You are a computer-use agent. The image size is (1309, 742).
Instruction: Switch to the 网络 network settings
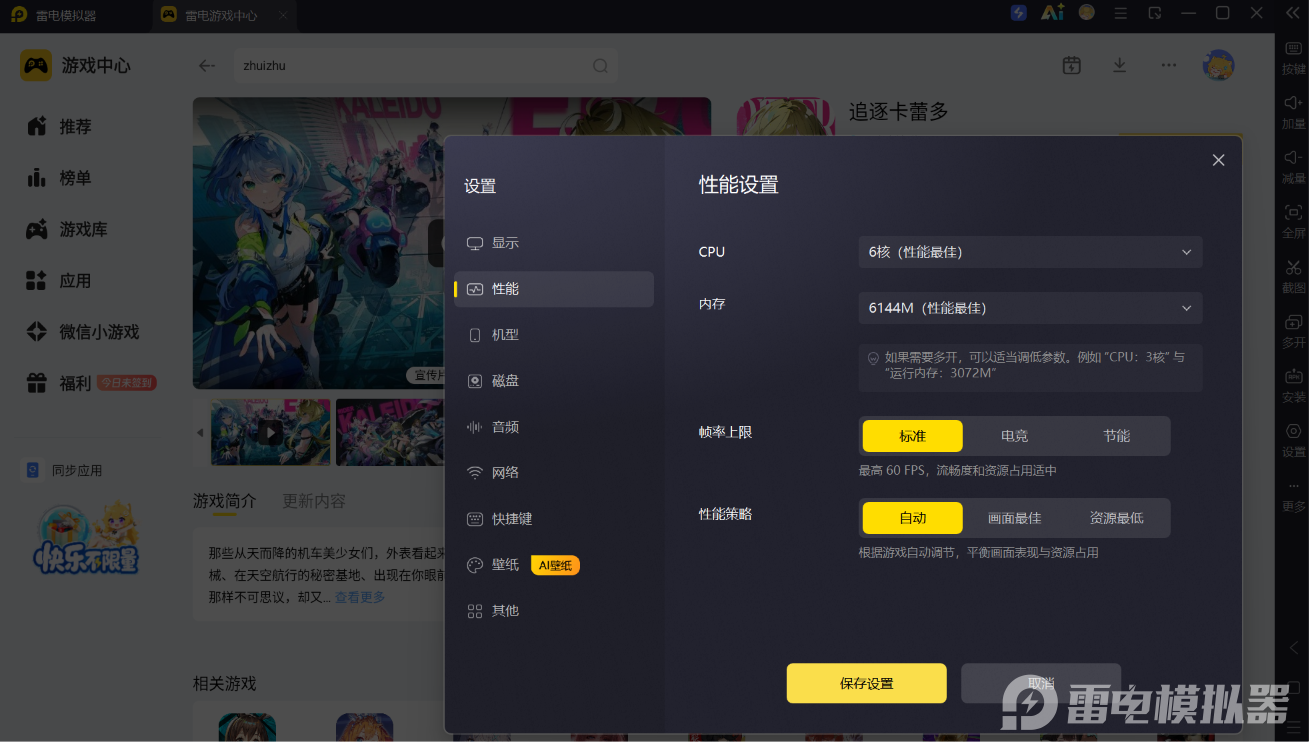tap(554, 473)
